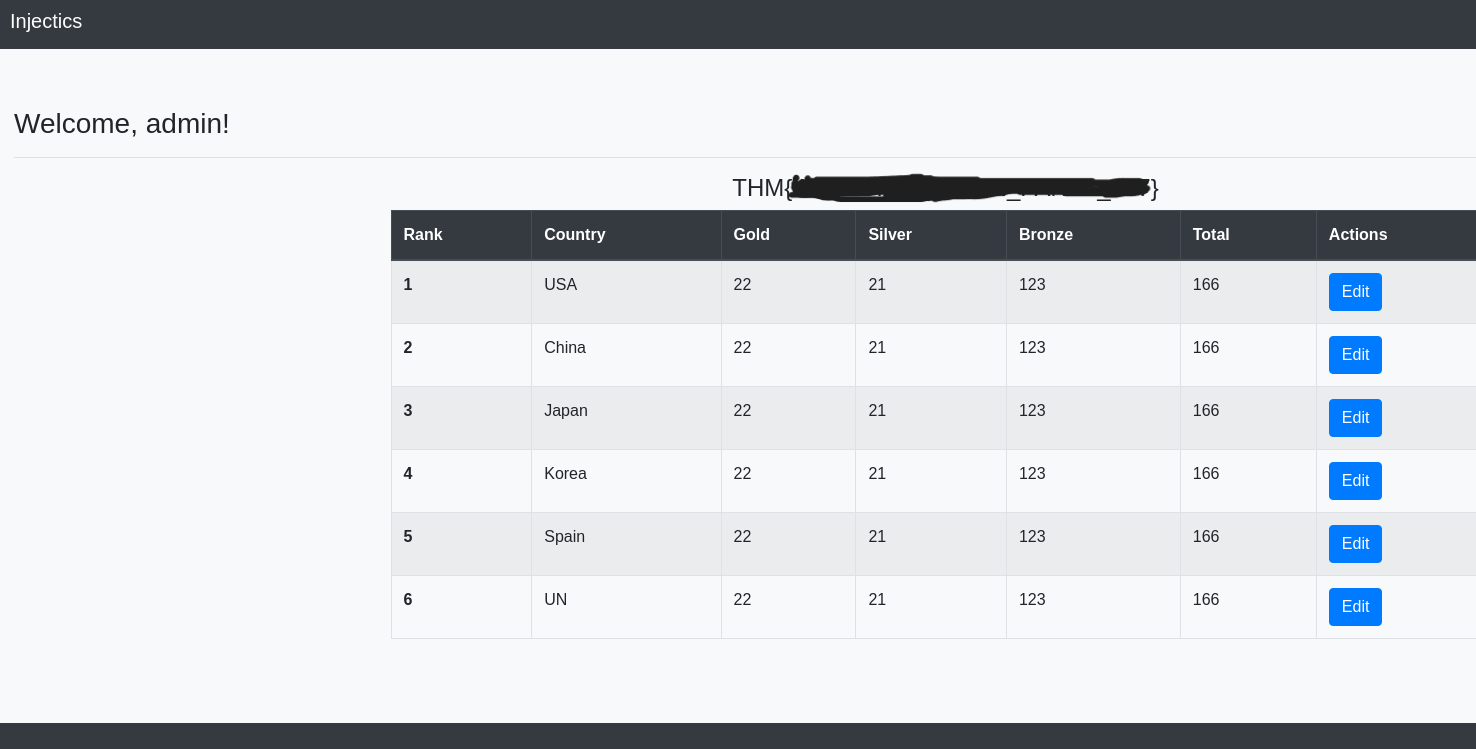Click the Gold column header
The width and height of the screenshot is (1476, 749).
751,235
